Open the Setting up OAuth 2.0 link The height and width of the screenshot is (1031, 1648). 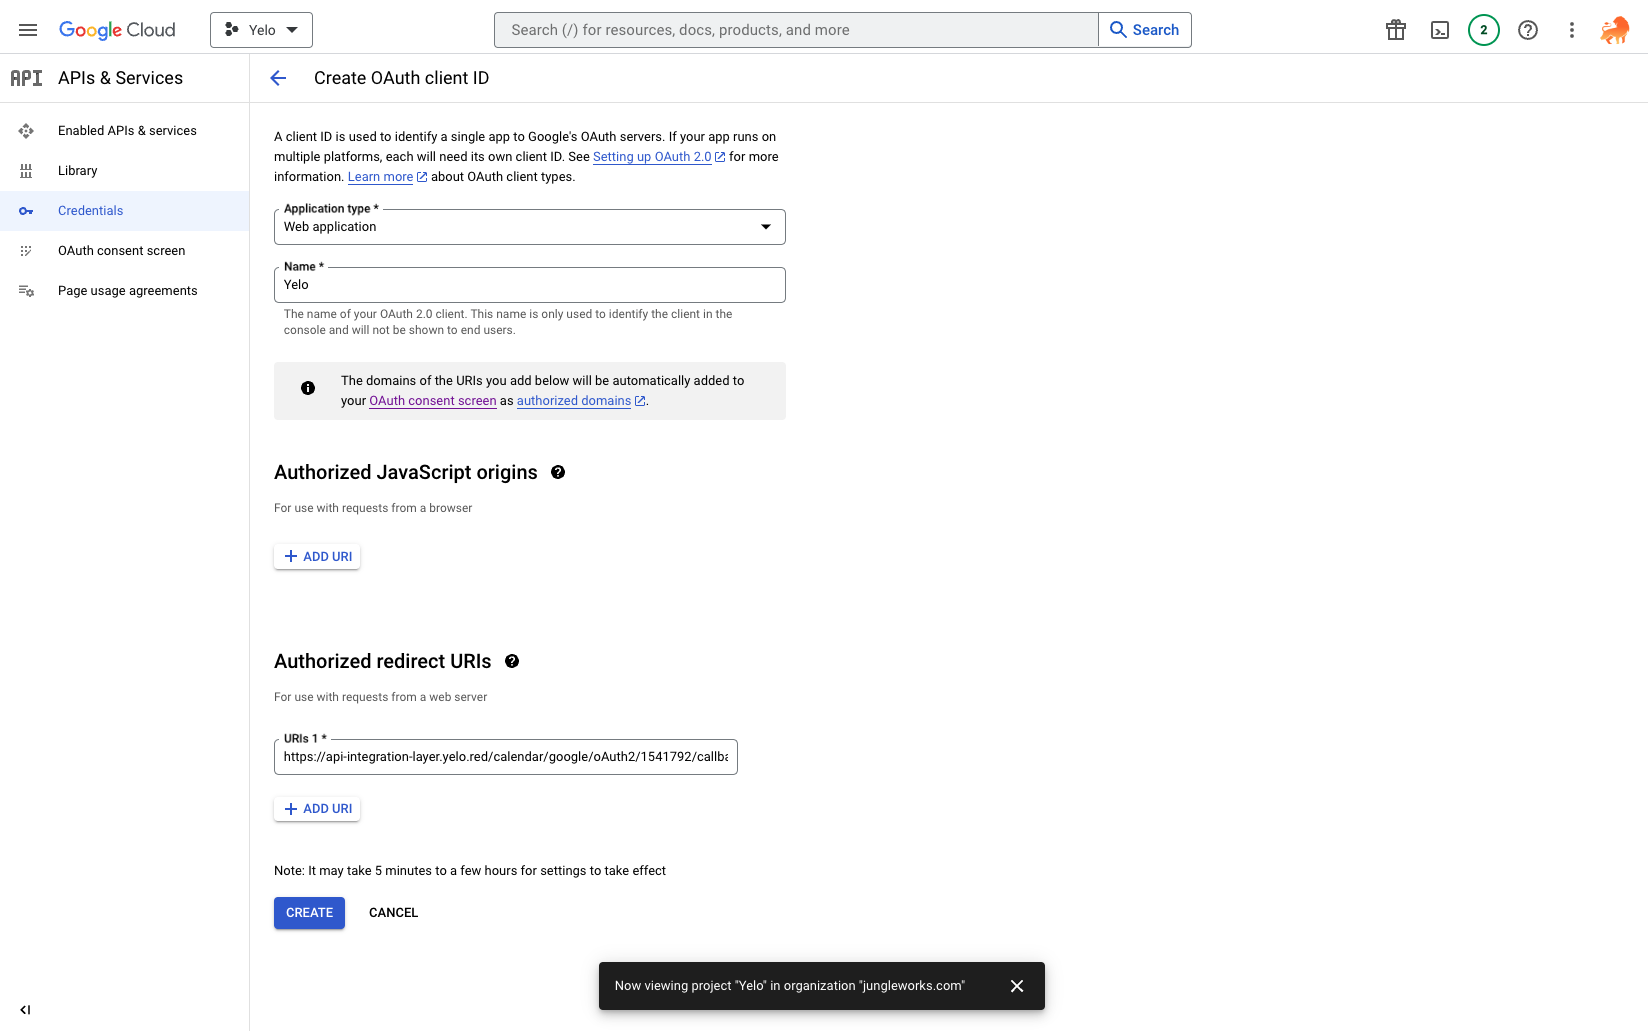coord(652,157)
